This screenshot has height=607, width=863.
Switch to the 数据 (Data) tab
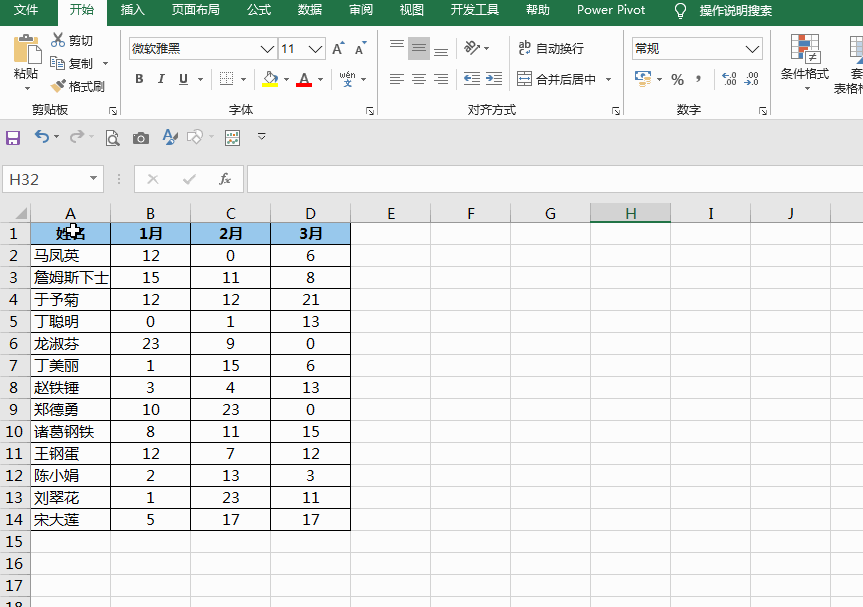(309, 10)
